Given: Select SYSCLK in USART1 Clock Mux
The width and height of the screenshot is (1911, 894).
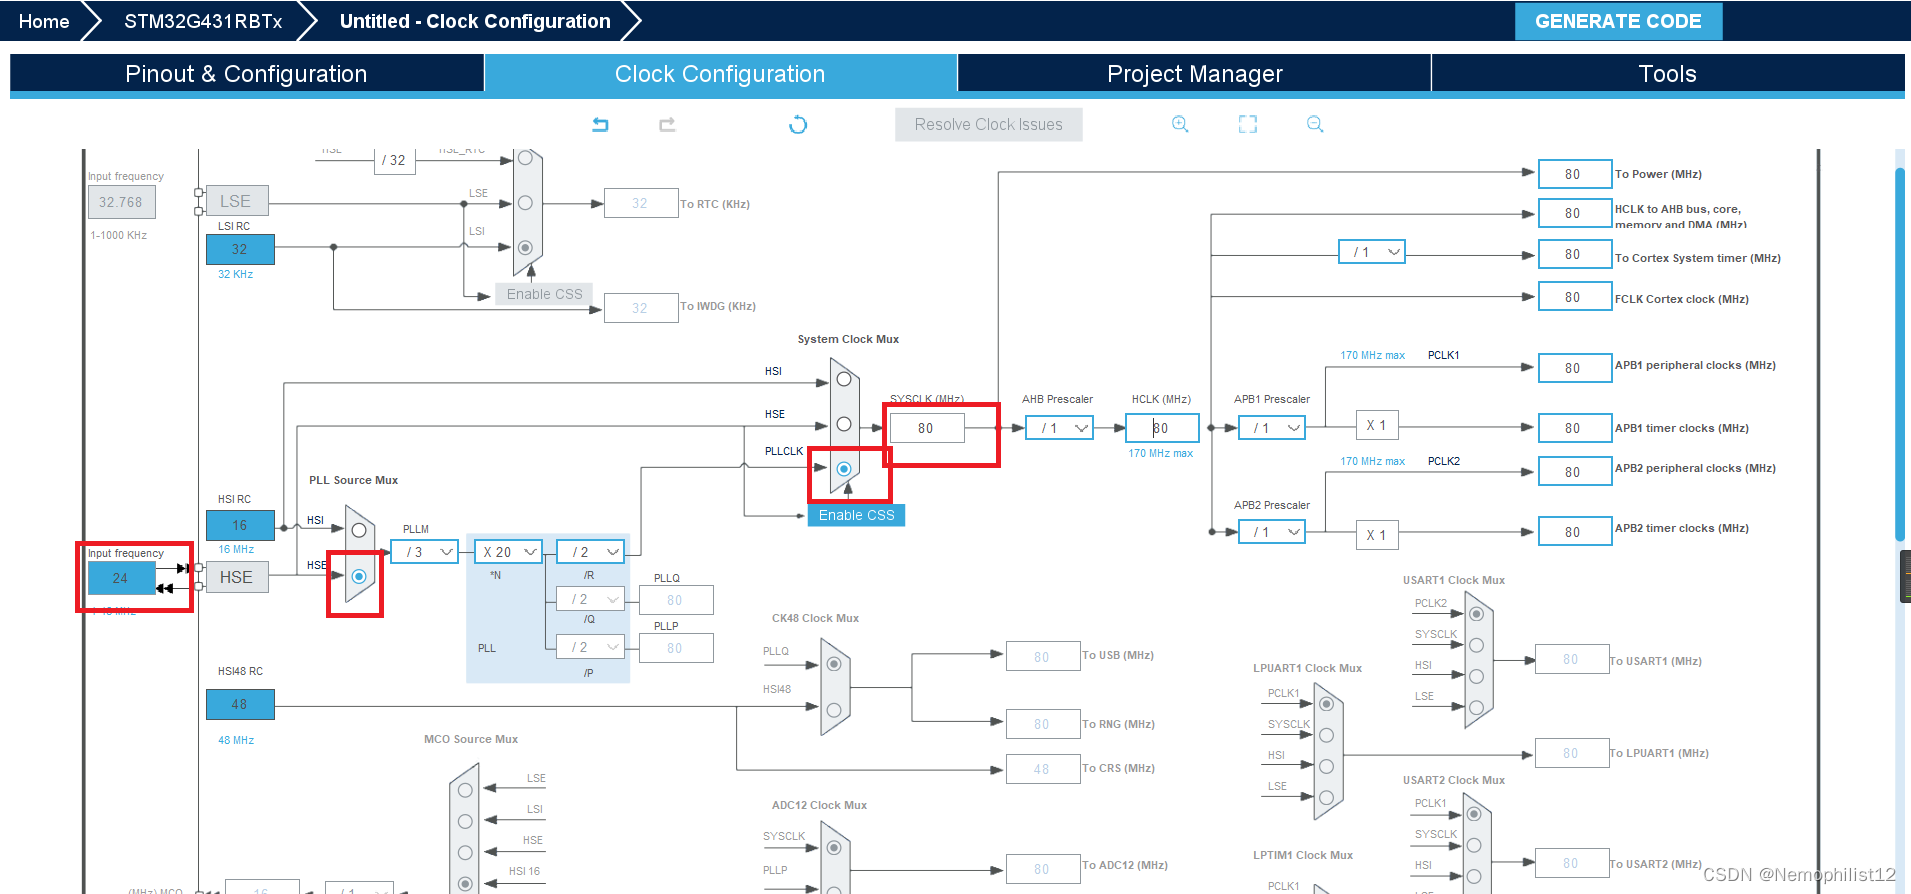Looking at the screenshot, I should 1476,645.
